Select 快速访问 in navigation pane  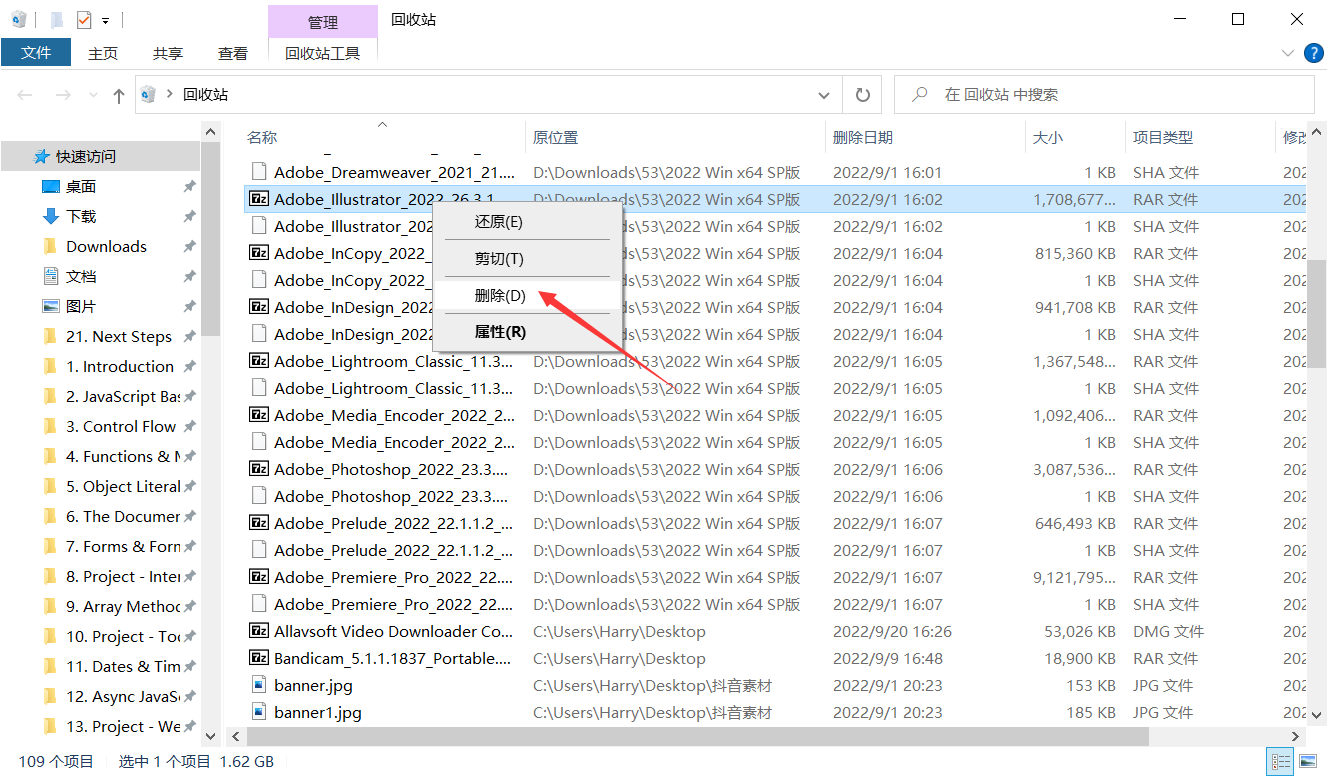[86, 156]
